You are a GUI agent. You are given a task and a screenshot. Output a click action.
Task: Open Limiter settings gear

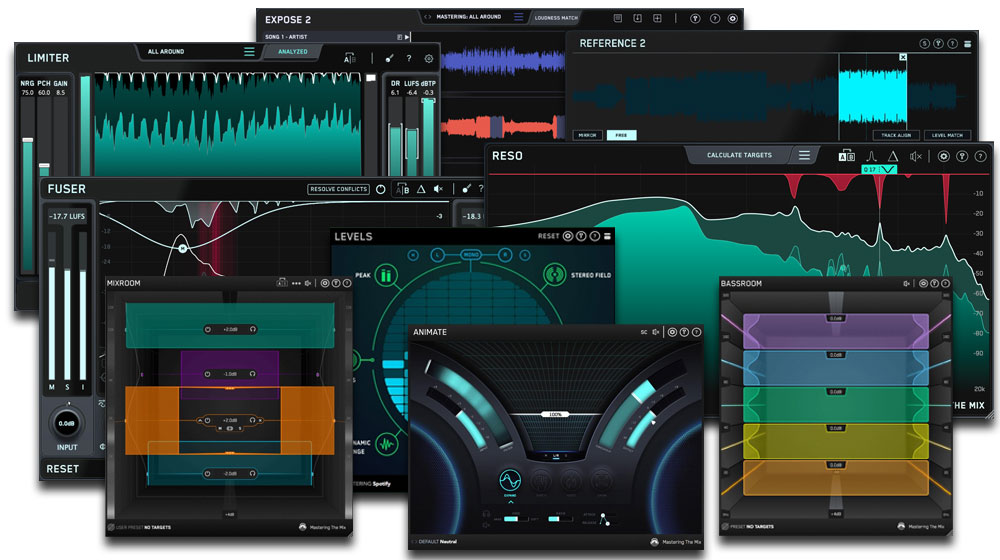[429, 58]
